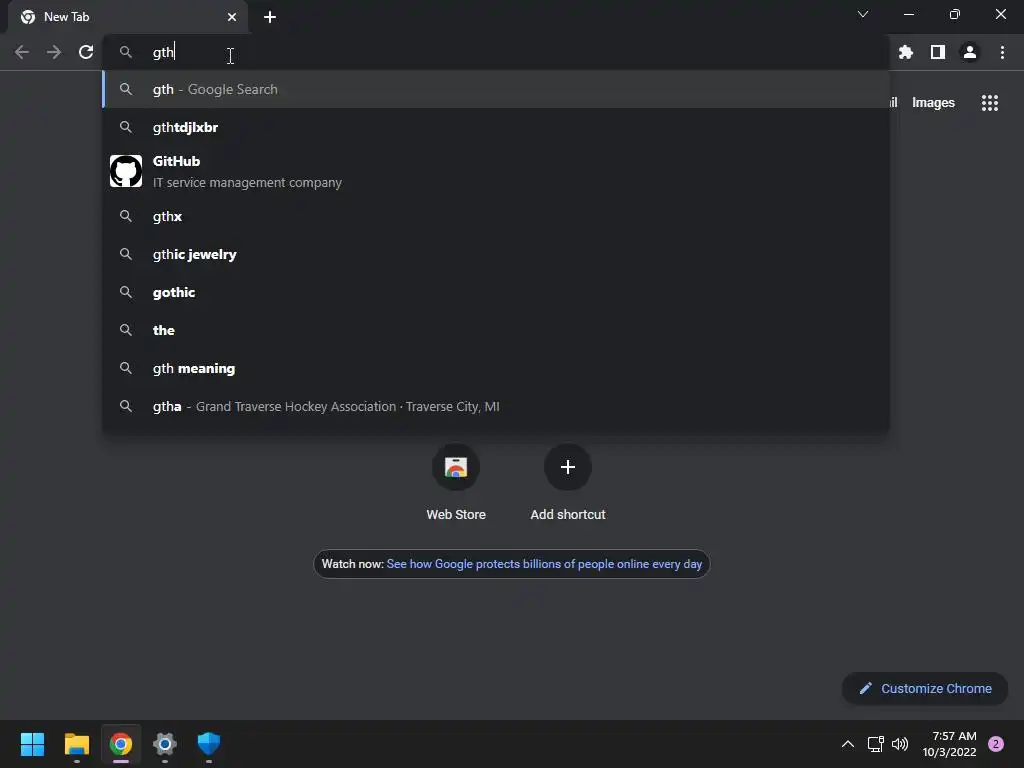Open a new tab with plus button
Viewport: 1024px width, 768px height.
270,17
